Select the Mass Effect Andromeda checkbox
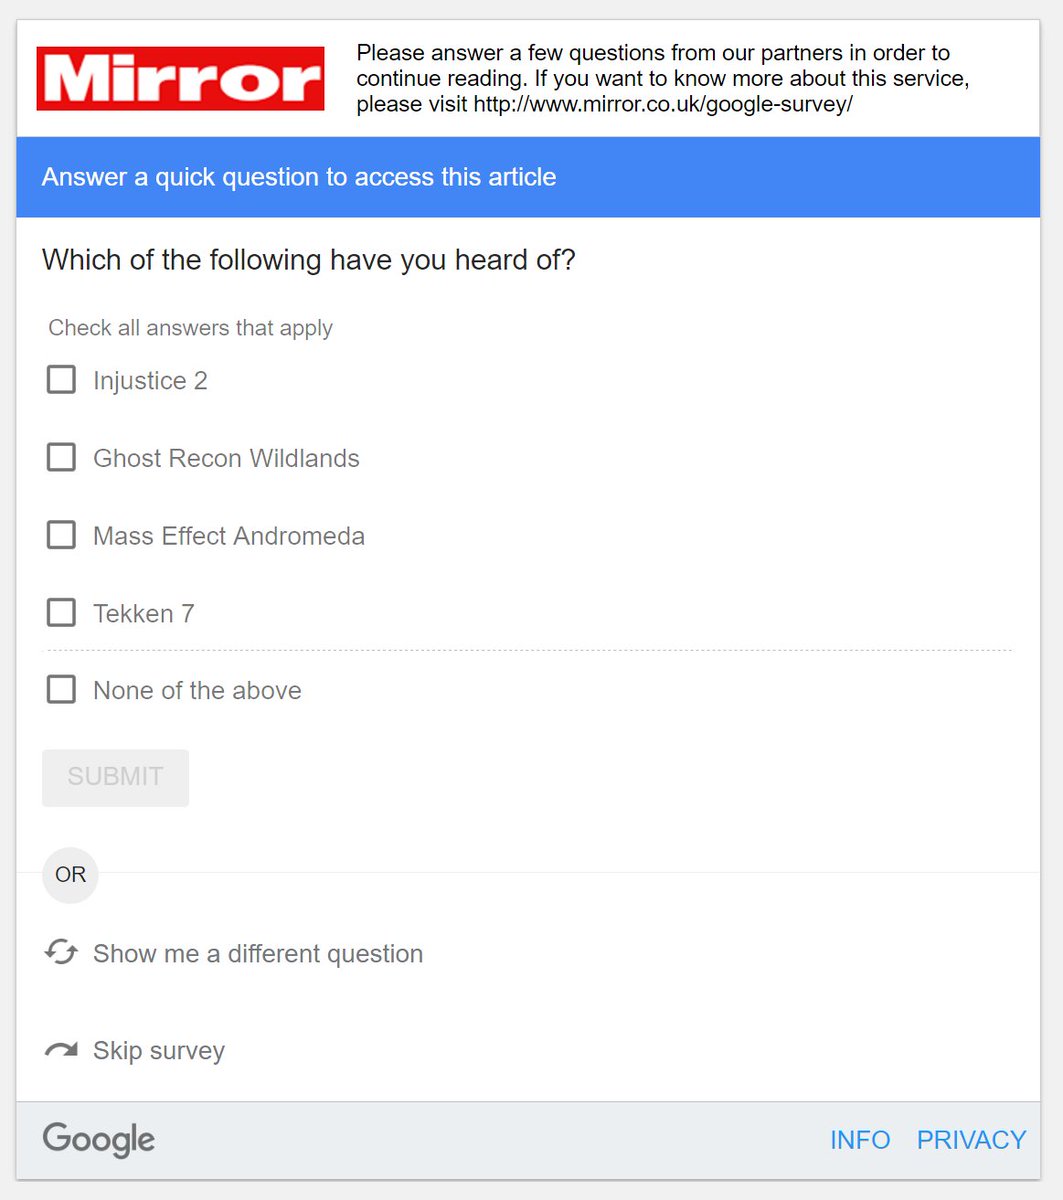The height and width of the screenshot is (1200, 1063). click(x=62, y=535)
